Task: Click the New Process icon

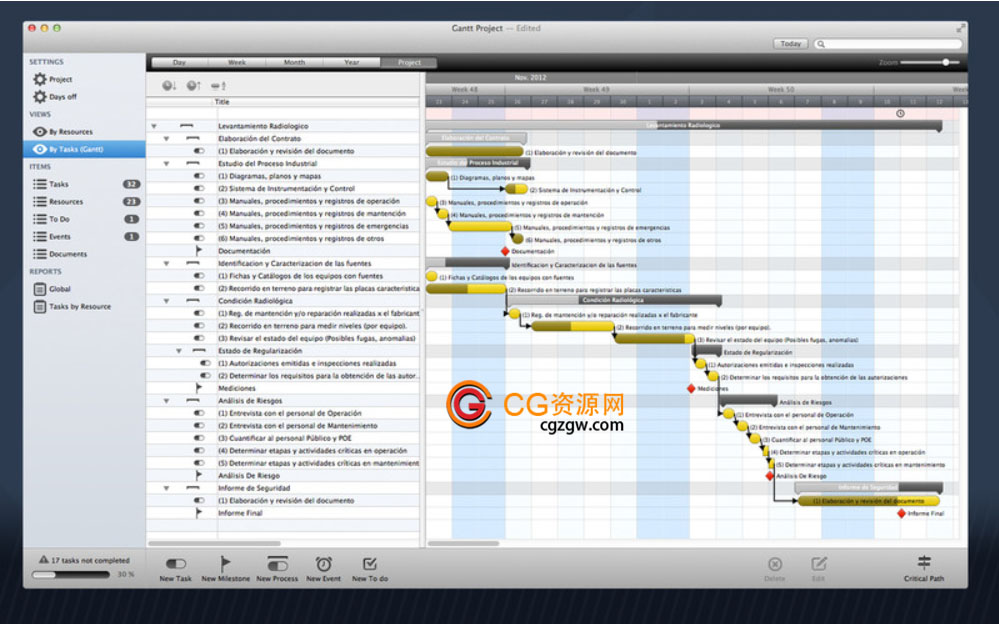Action: pyautogui.click(x=277, y=565)
